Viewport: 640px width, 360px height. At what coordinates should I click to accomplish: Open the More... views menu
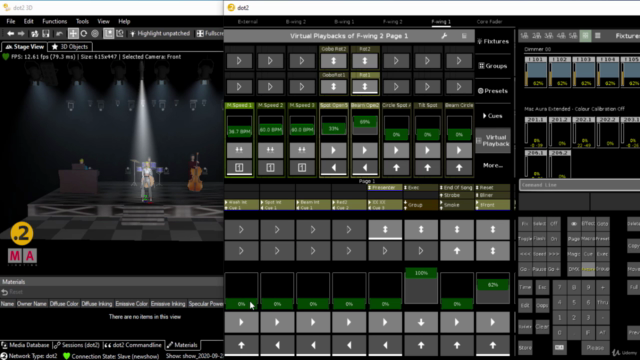493,165
